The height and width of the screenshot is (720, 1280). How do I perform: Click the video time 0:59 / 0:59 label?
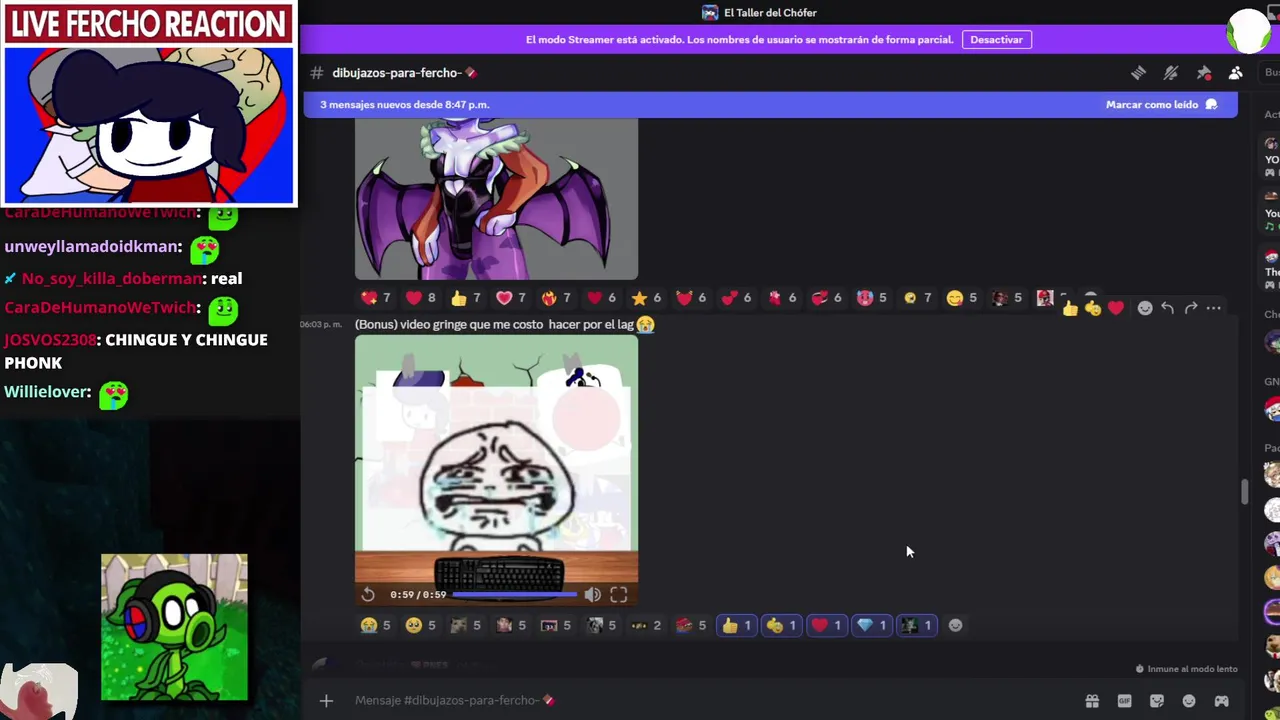tap(418, 594)
